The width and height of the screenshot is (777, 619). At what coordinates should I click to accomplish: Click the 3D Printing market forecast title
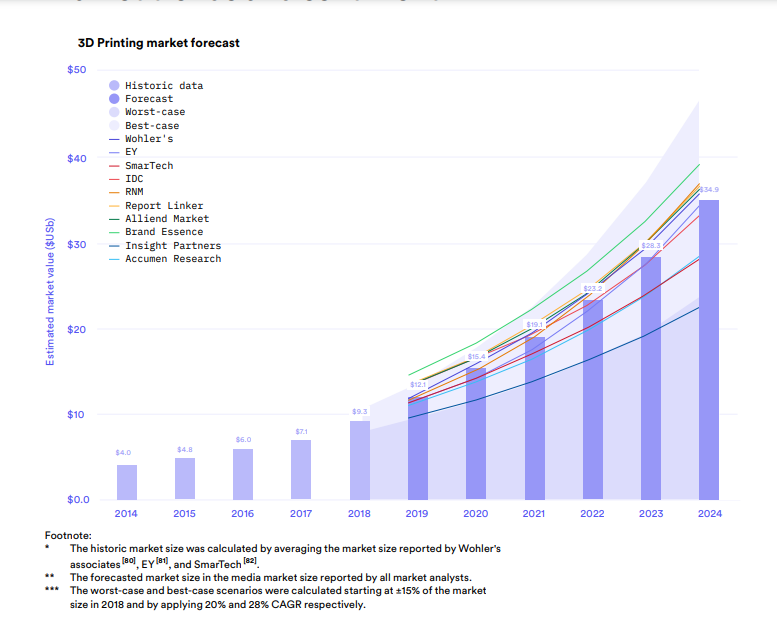pos(158,44)
